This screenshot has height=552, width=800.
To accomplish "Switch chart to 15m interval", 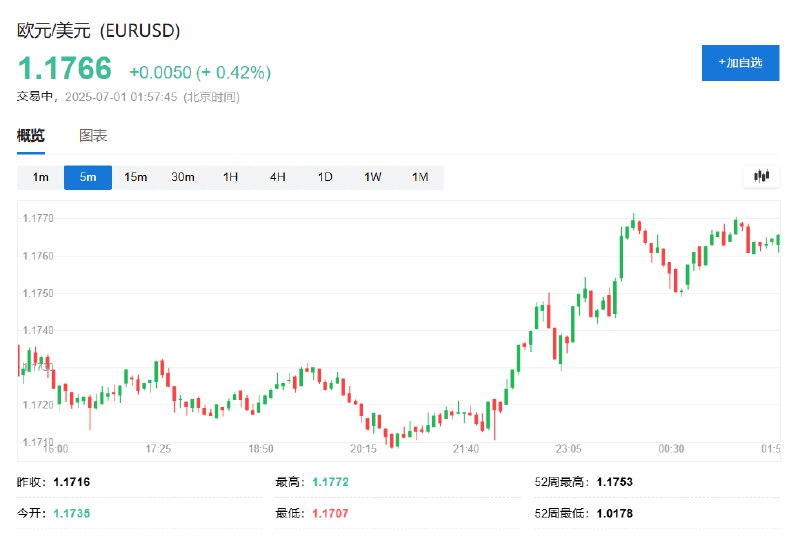I will pos(135,177).
